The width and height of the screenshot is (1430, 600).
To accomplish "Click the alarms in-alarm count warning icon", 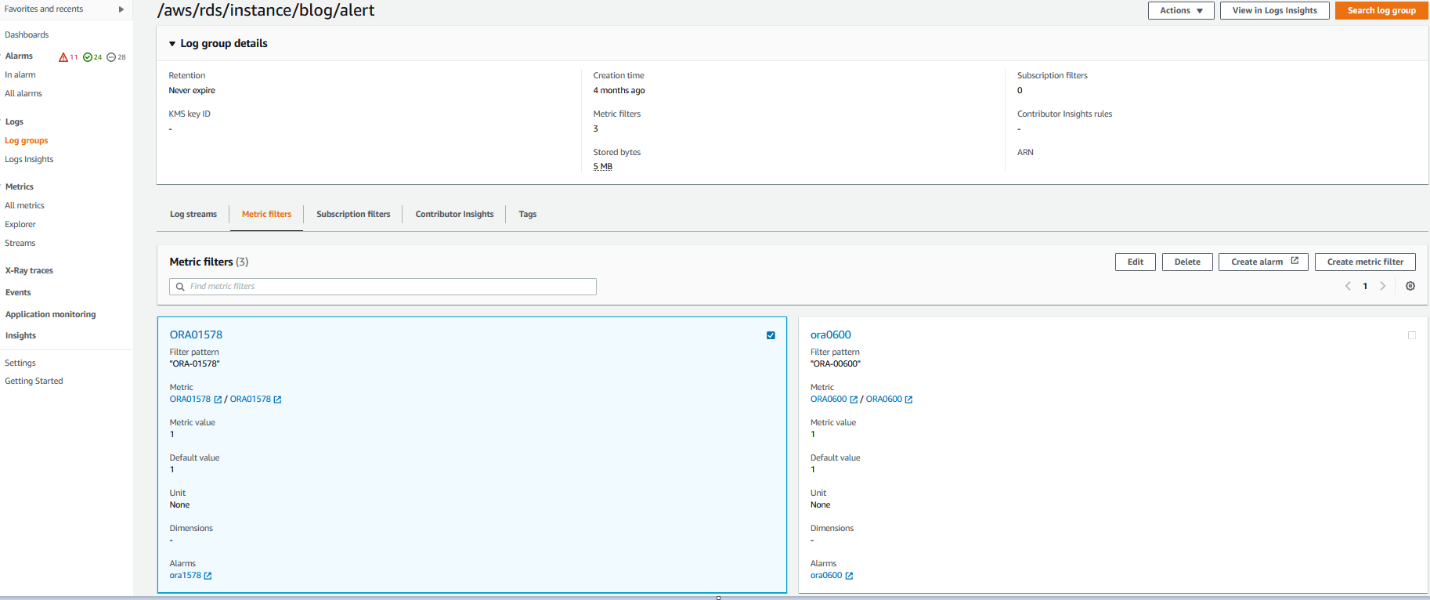I will [63, 57].
